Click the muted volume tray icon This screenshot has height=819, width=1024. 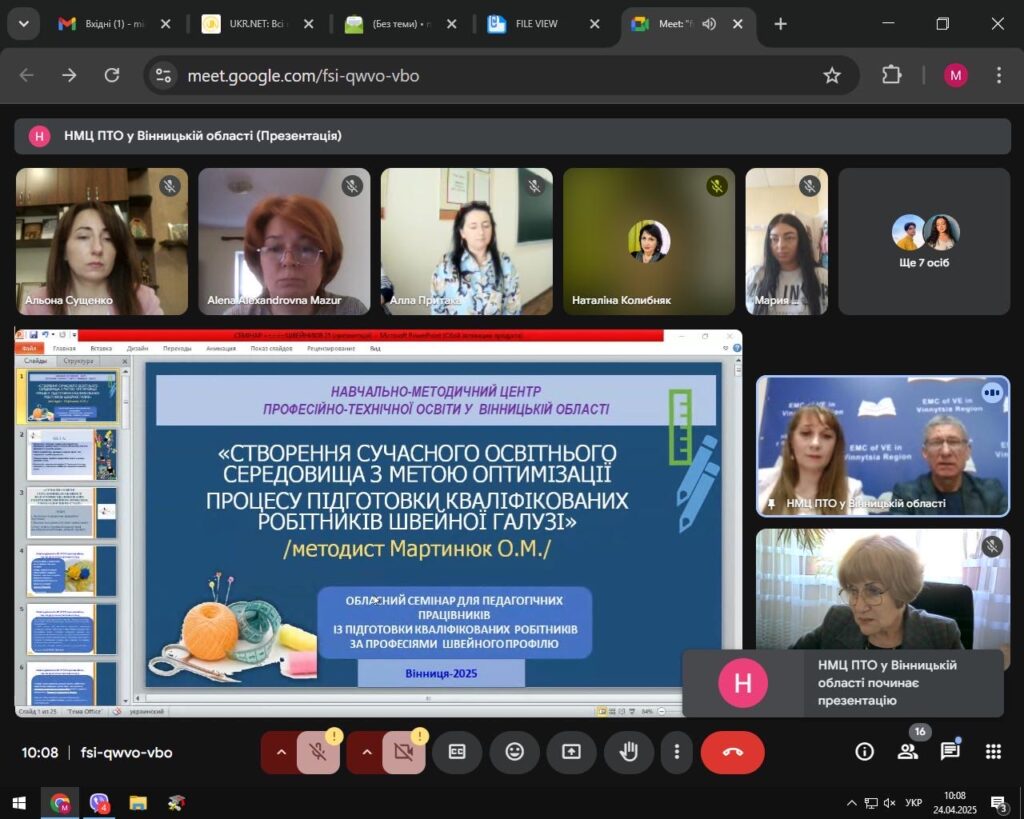coord(889,803)
